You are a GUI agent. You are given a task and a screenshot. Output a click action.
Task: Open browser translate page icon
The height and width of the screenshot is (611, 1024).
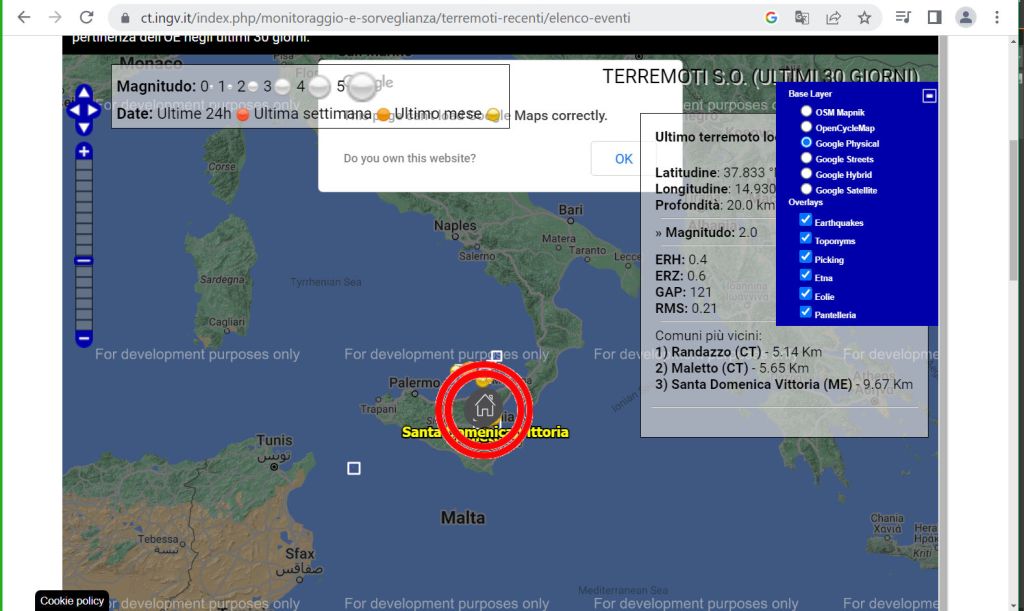click(802, 17)
